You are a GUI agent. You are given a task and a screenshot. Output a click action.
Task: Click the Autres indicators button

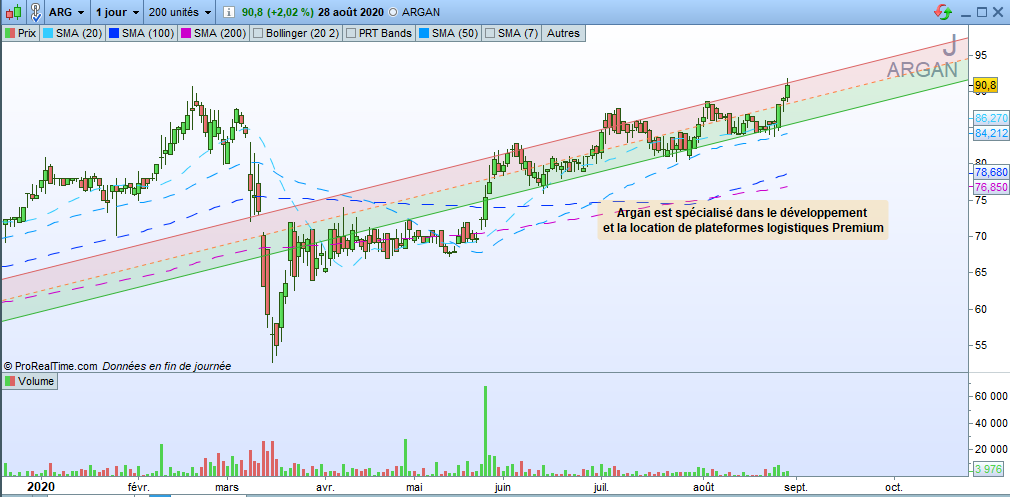point(564,33)
